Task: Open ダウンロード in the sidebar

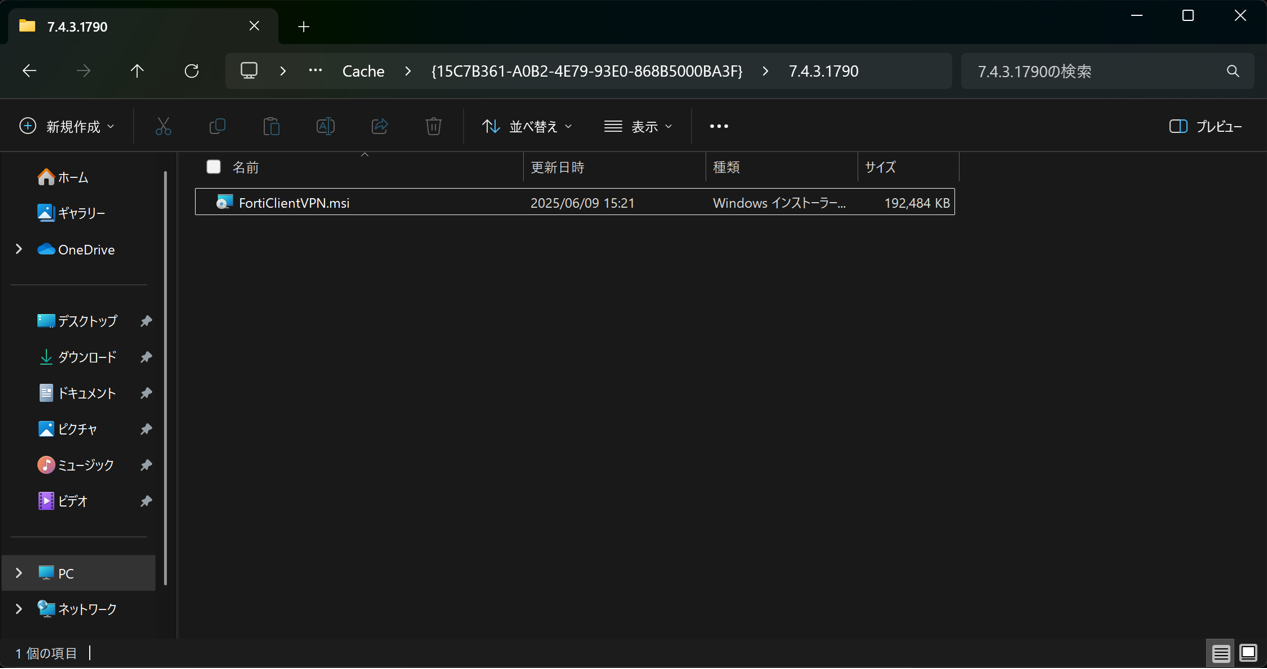Action: (x=77, y=357)
